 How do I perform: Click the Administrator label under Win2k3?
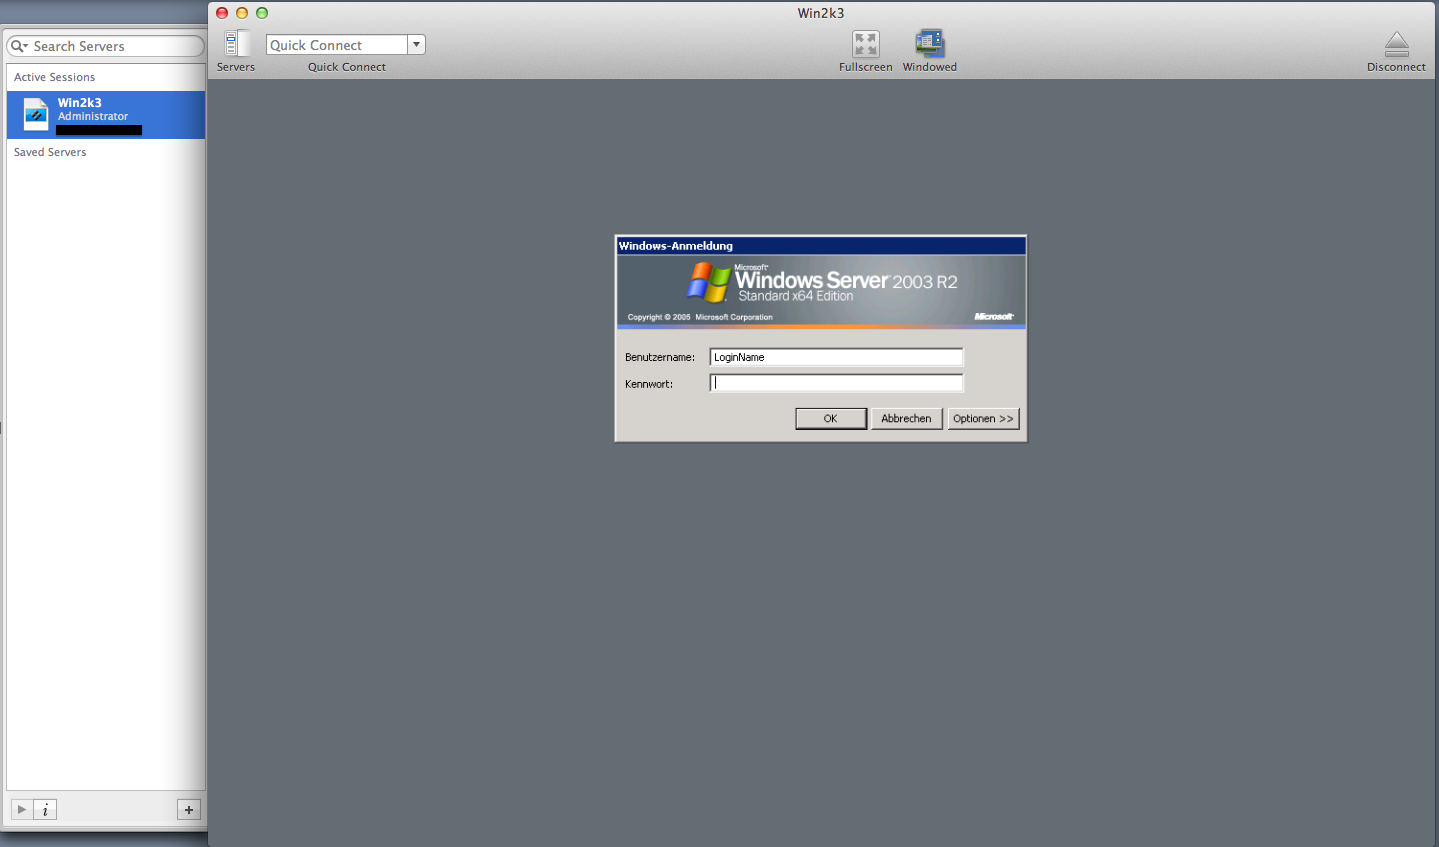(x=93, y=117)
